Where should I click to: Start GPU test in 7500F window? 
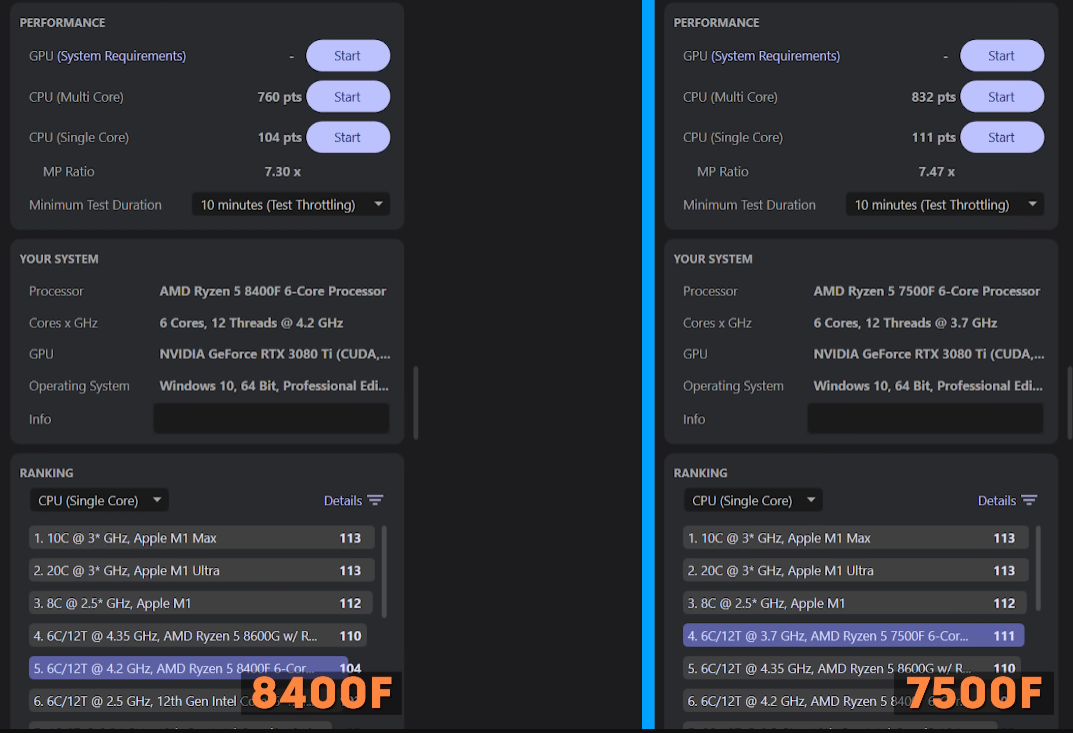click(x=1002, y=56)
